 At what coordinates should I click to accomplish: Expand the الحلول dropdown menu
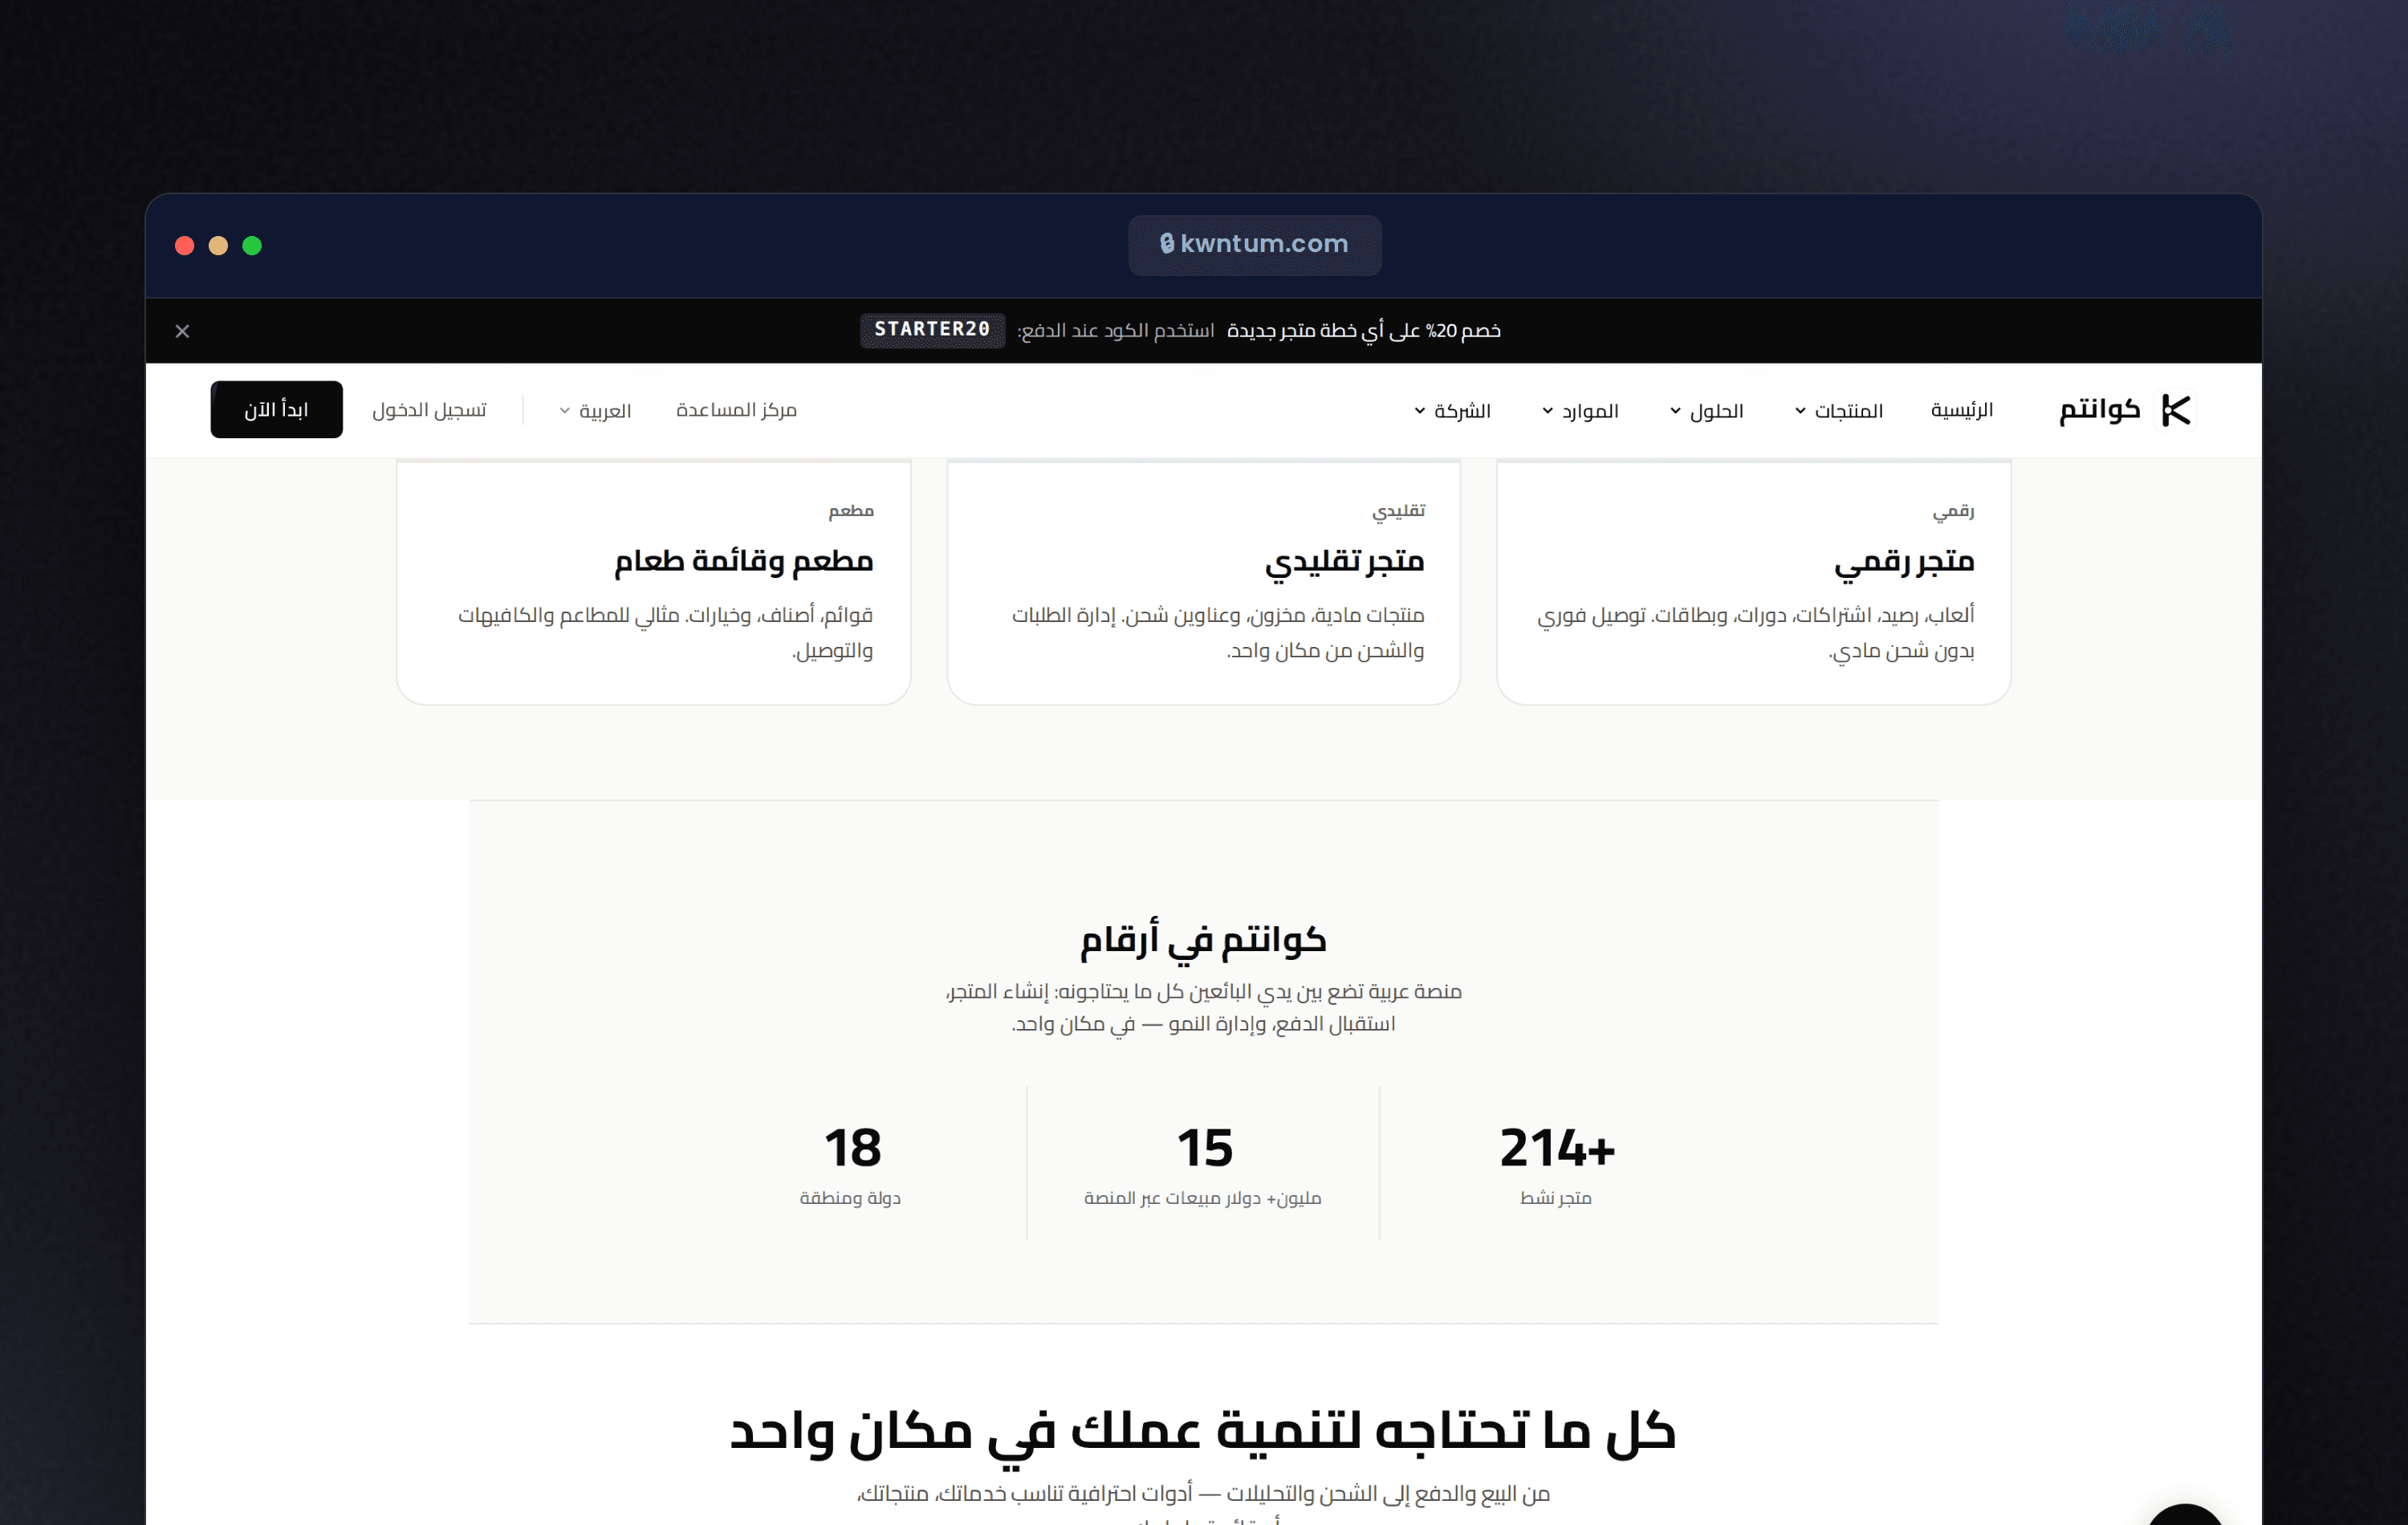click(x=1707, y=411)
